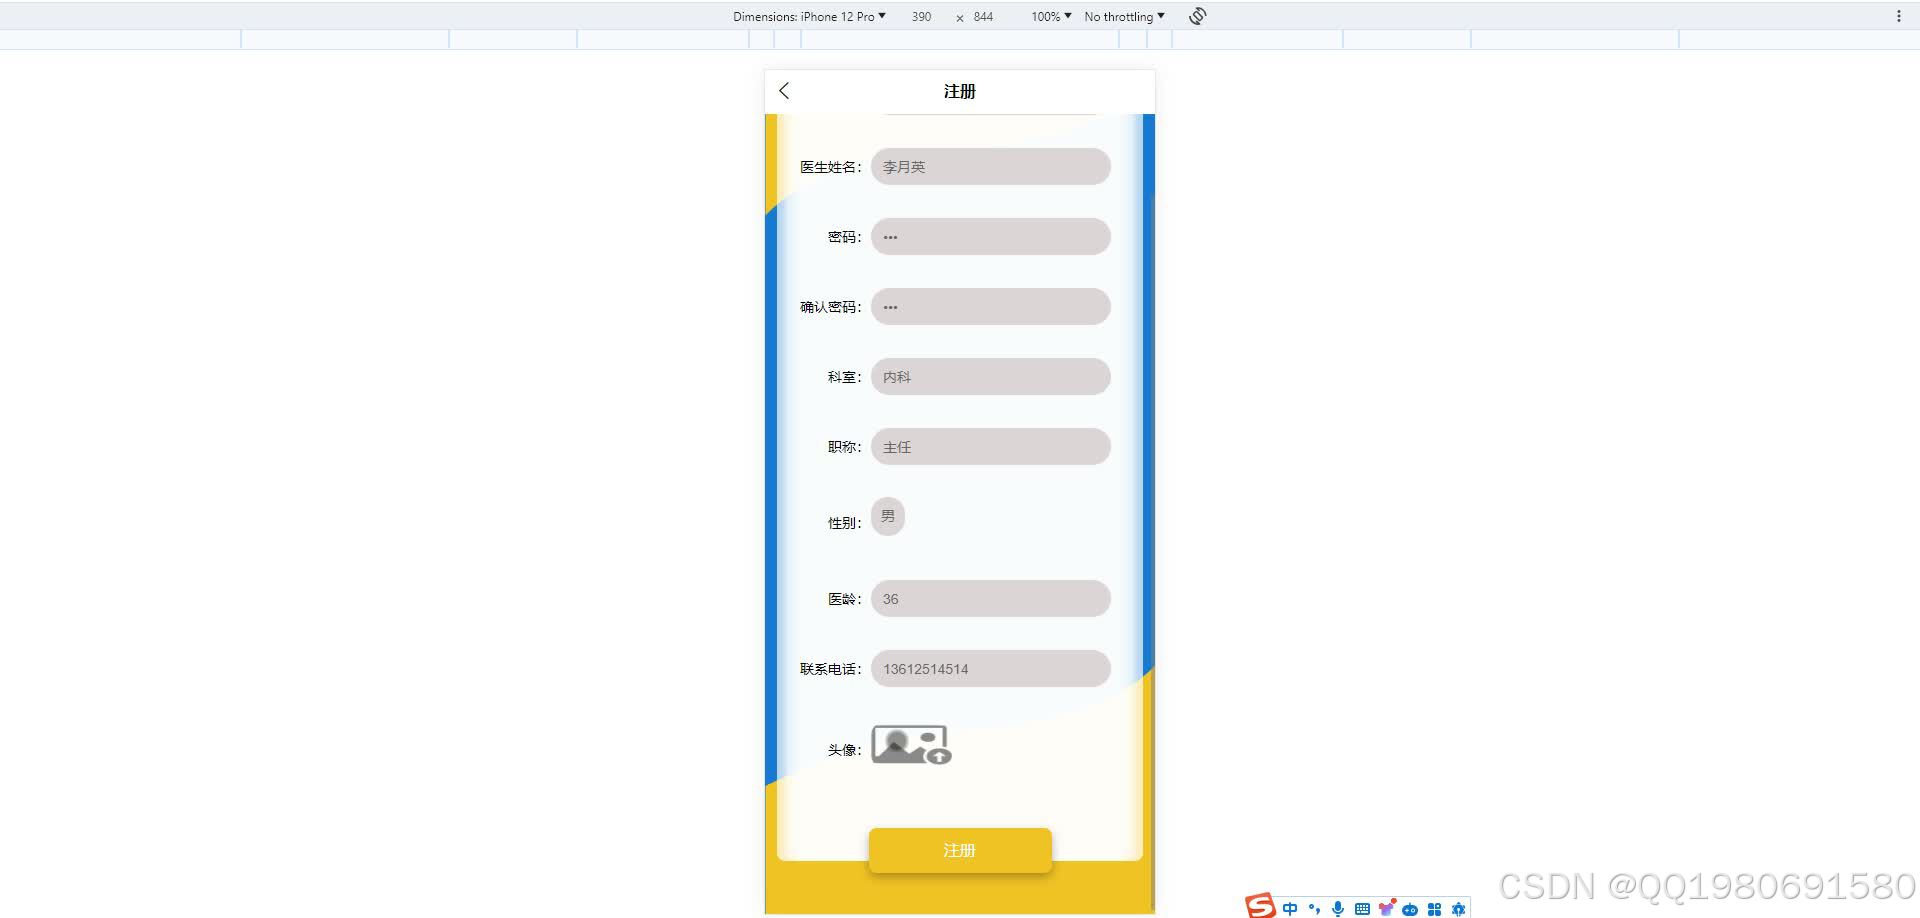The height and width of the screenshot is (918, 1920).
Task: Open the 100% zoom level dropdown
Action: coord(1048,16)
